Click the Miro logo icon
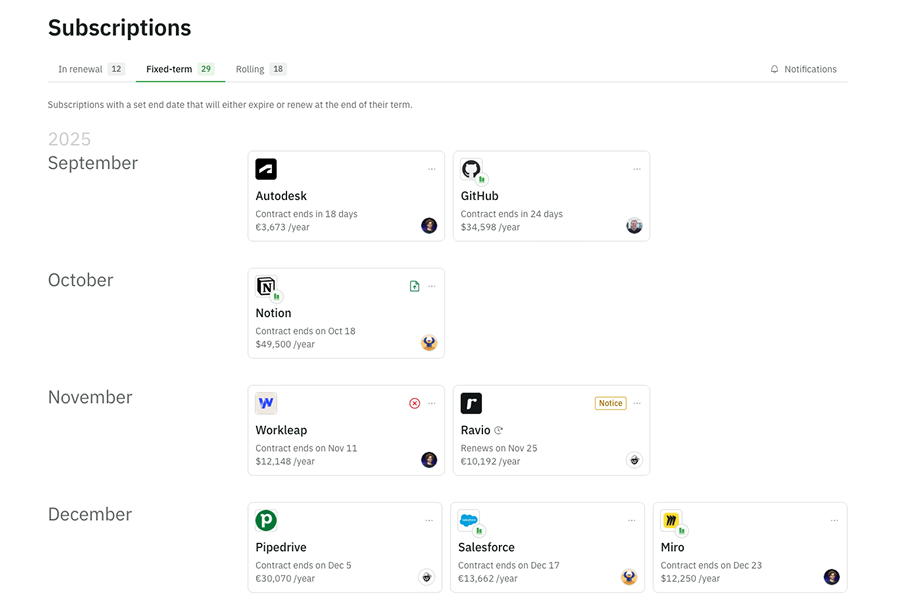Viewport: 900px width, 600px height. coord(671,520)
